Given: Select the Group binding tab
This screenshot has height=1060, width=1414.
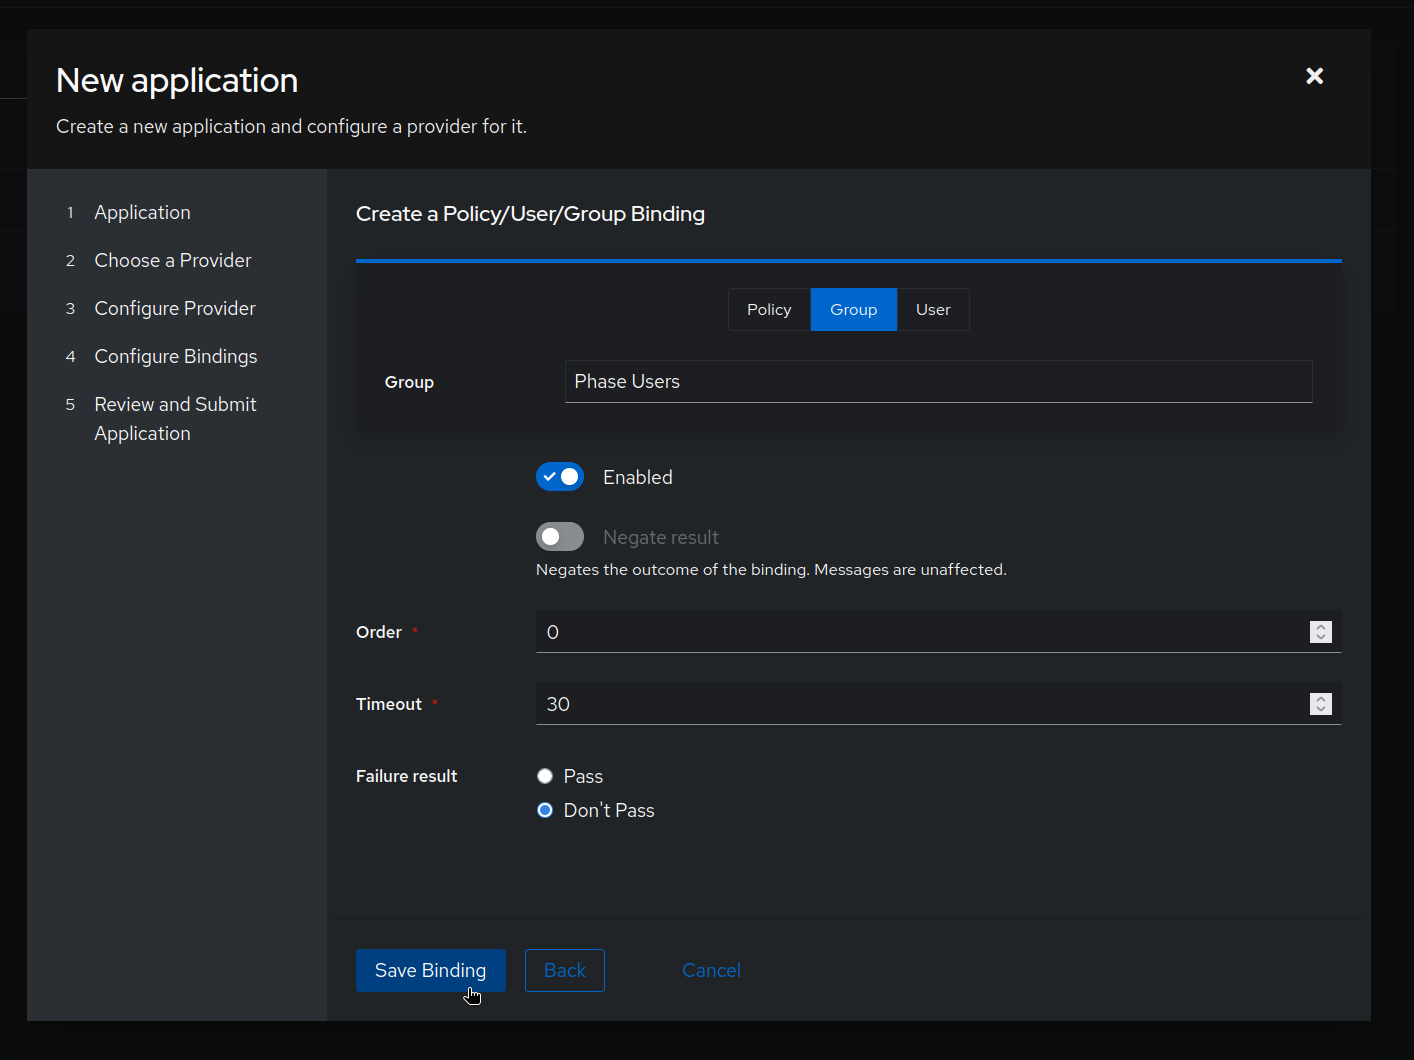Looking at the screenshot, I should [854, 309].
